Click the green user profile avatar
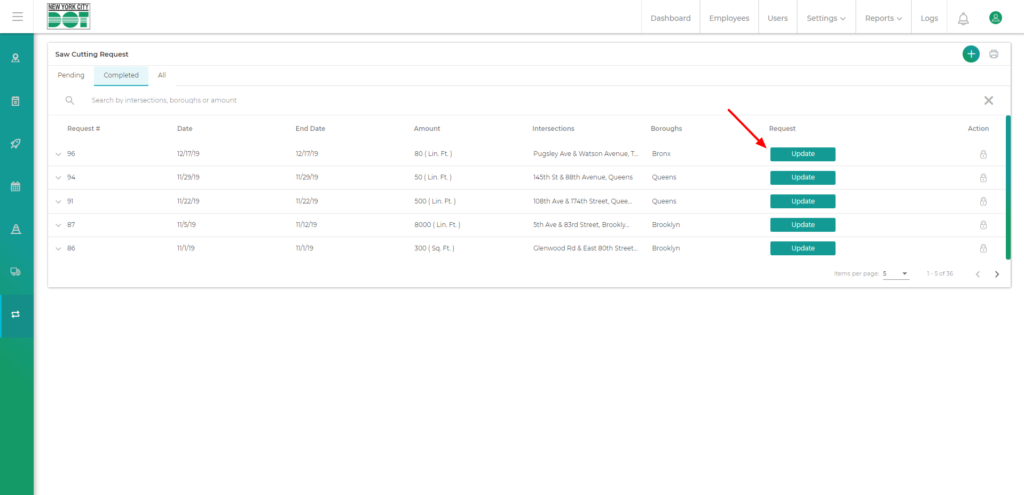The width and height of the screenshot is (1024, 495). tap(995, 18)
